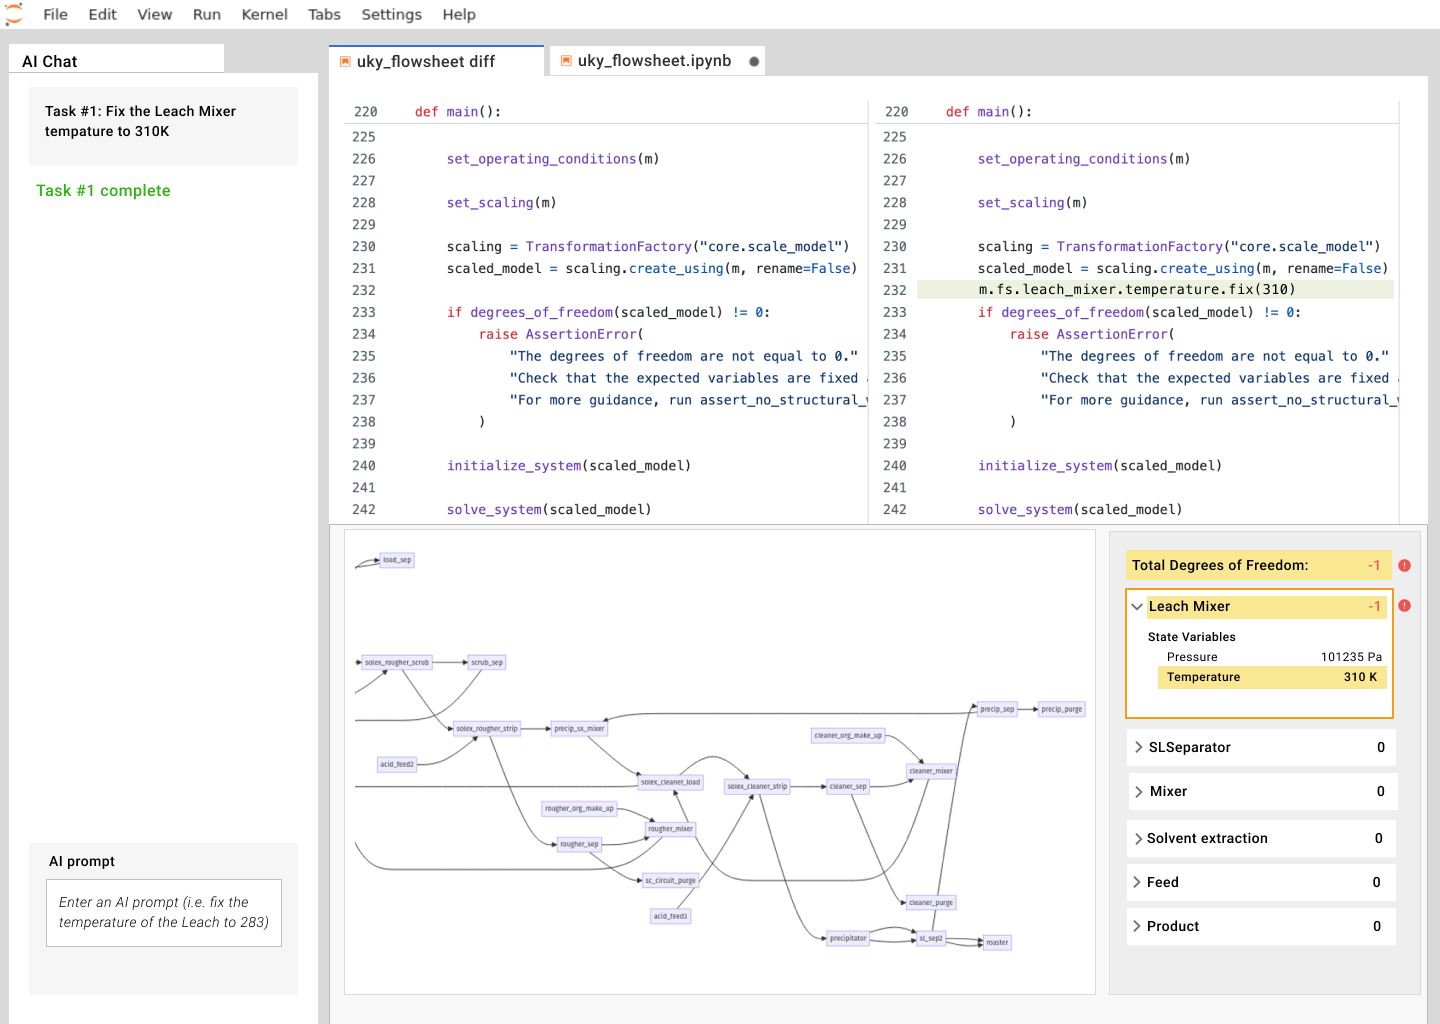Click the red error icon beside Total Degrees of Freedom

(x=1404, y=566)
